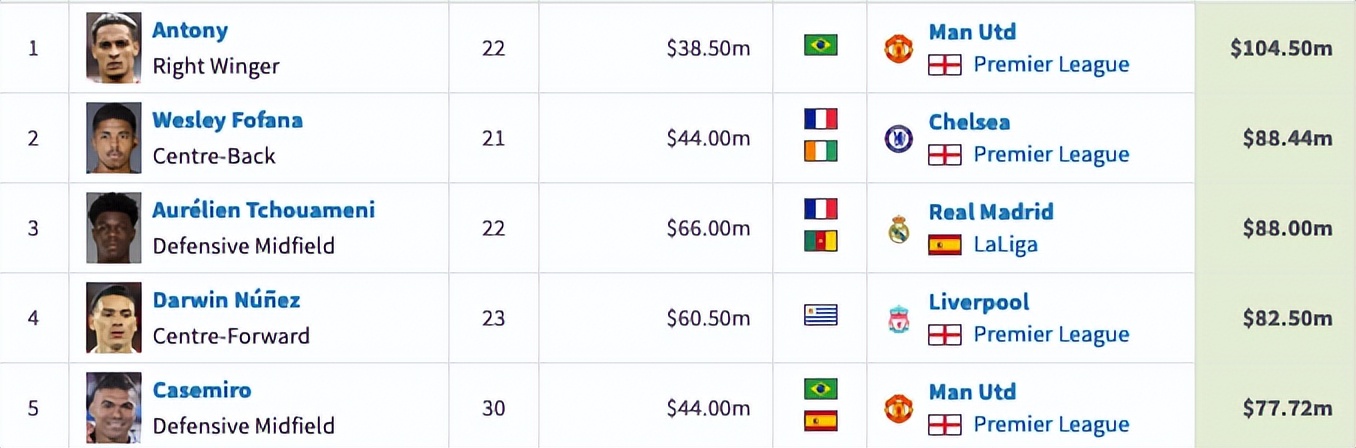Click the Uruguay flag icon
The image size is (1356, 448).
coord(821,316)
